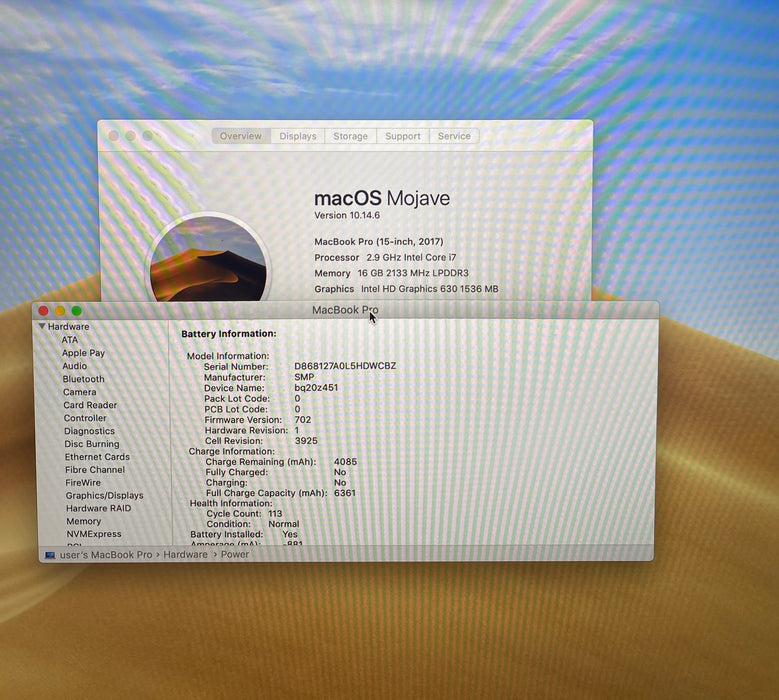
Task: Click the 2.9 GHz Intel Core i7 value
Action: click(411, 257)
